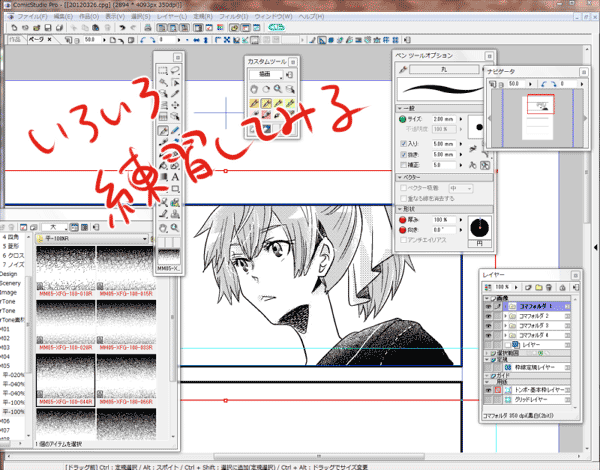Click the 円 button below brush shape preview
This screenshot has width=600, height=470.
[479, 244]
